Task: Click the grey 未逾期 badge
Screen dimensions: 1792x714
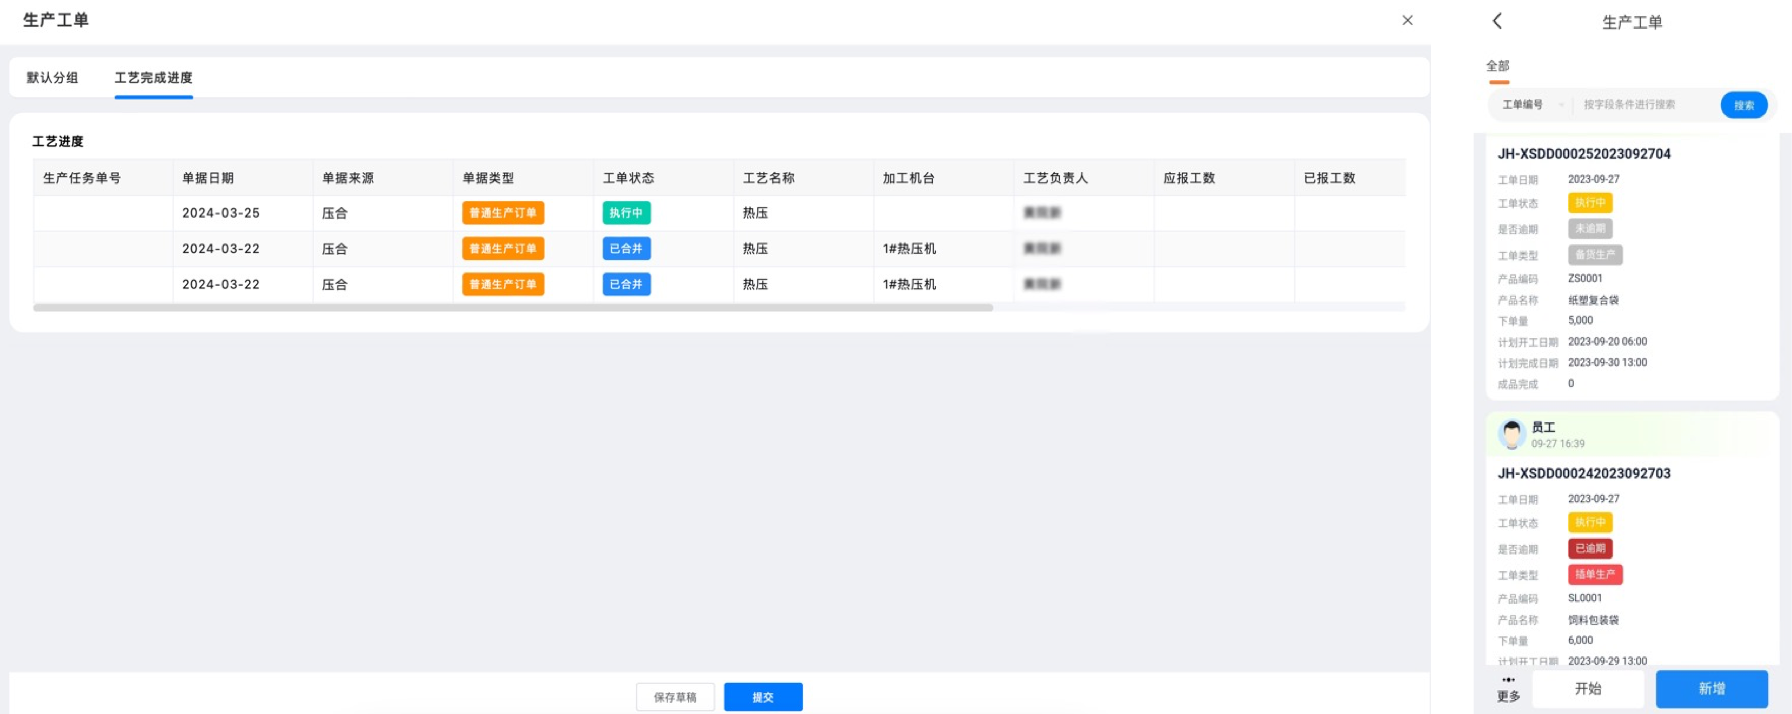Action: pos(1590,229)
